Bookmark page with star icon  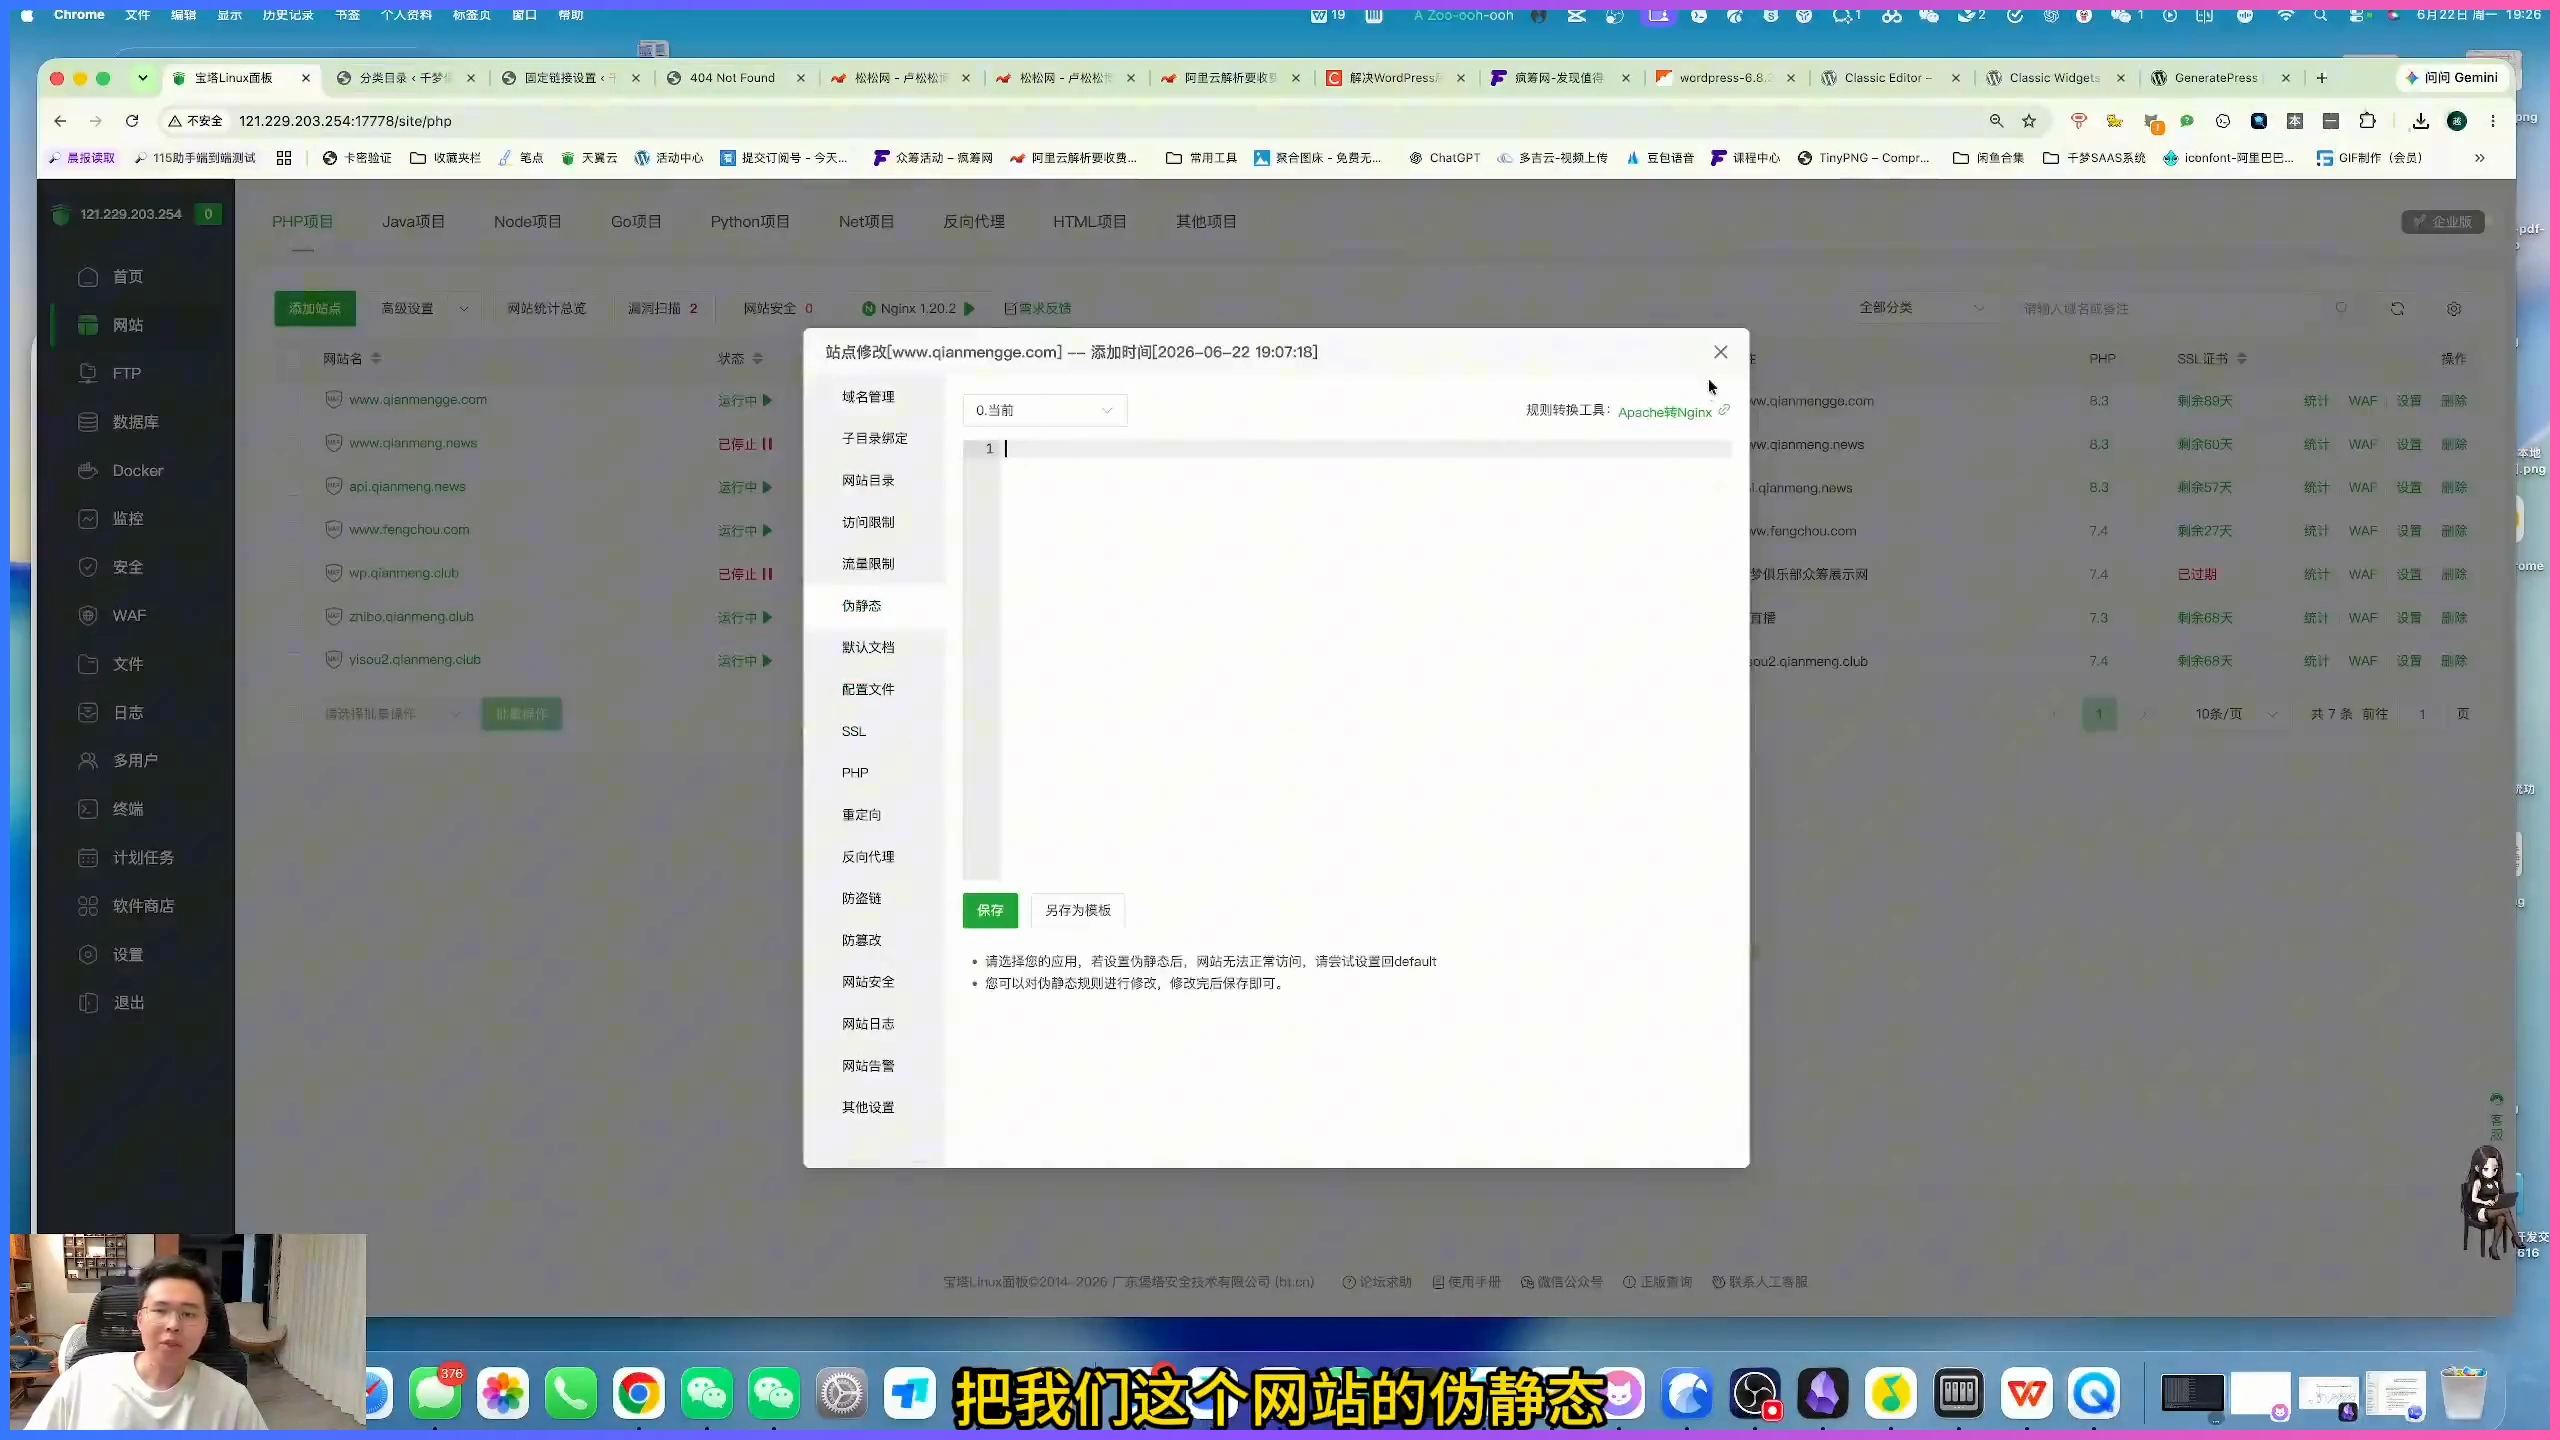pyautogui.click(x=2029, y=121)
